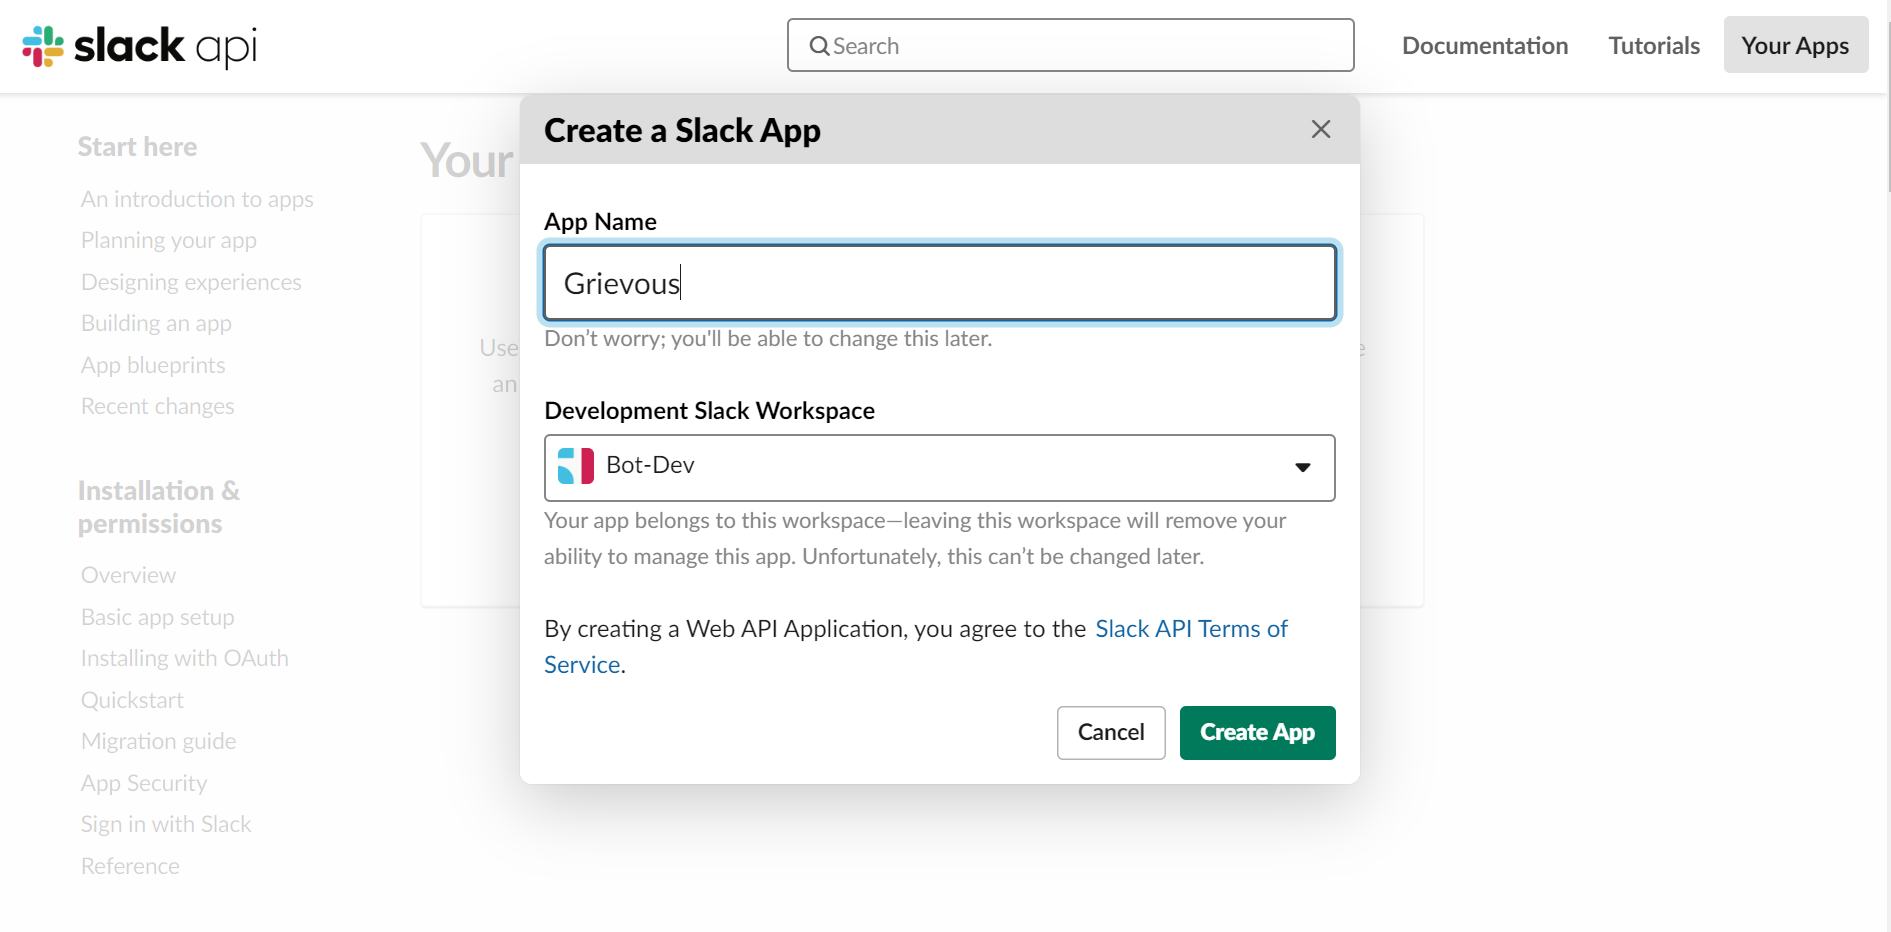Select the Development Slack Workspace combo box

coord(939,467)
